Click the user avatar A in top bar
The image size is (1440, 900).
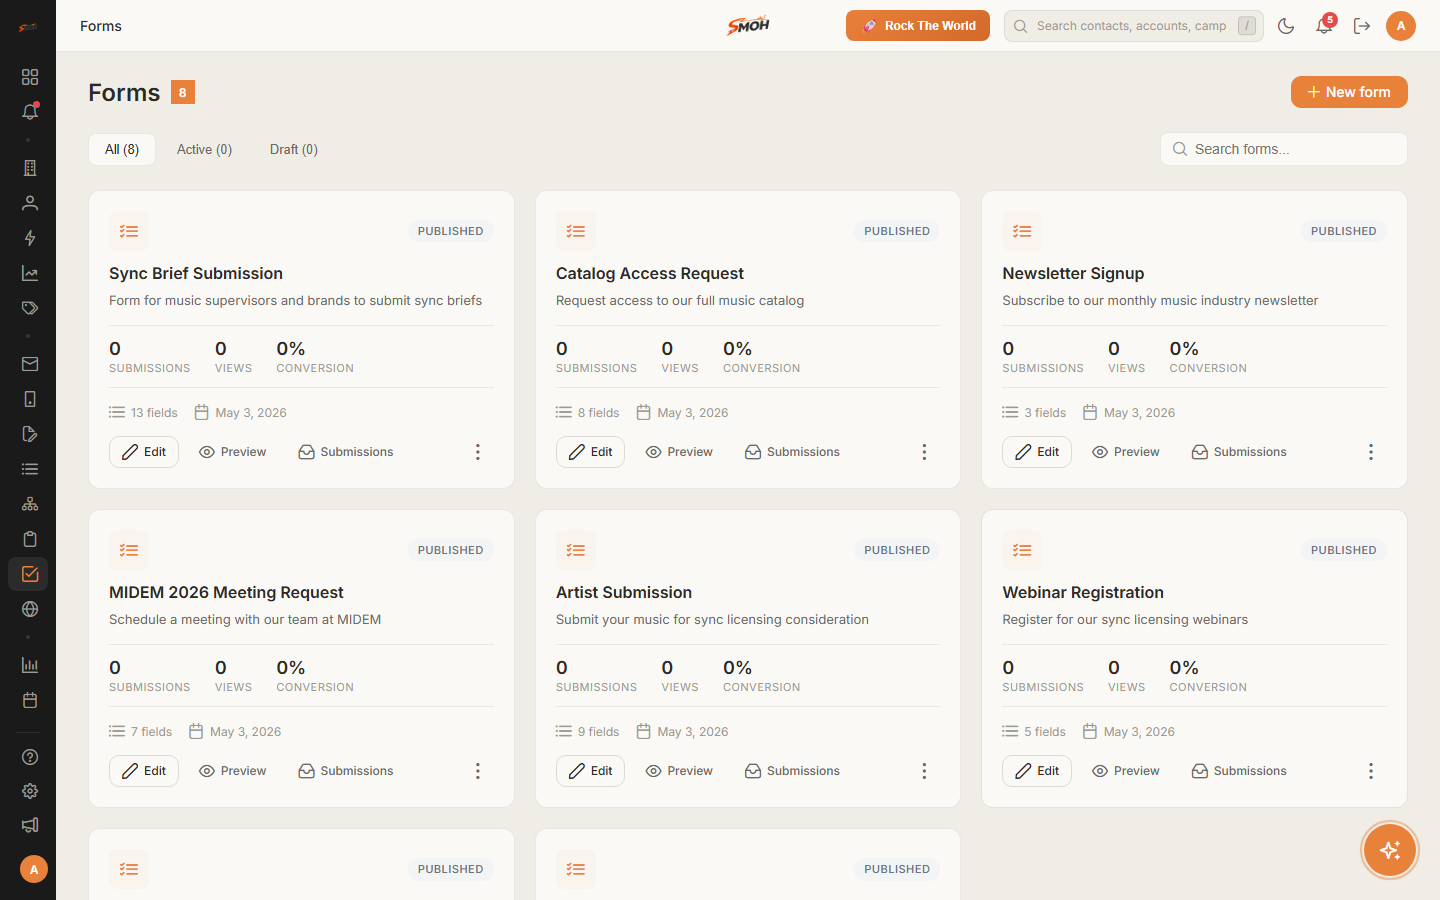[1401, 26]
